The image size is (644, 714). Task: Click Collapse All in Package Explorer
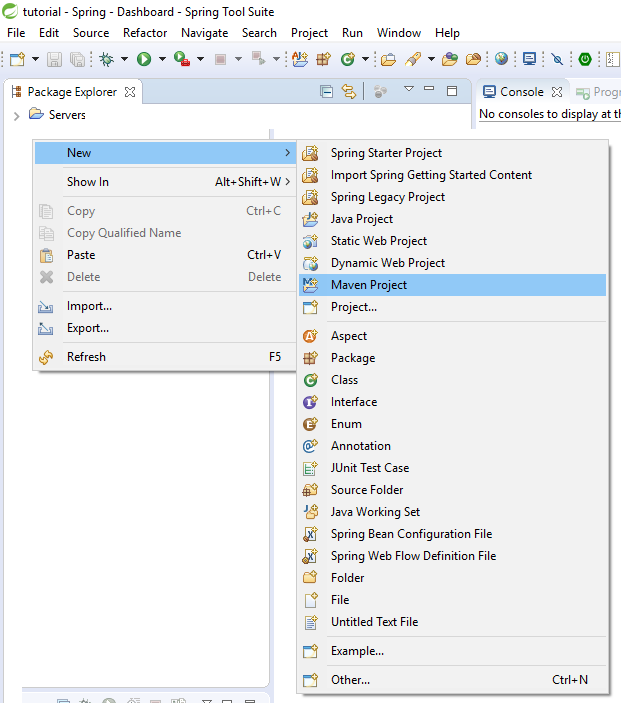click(x=326, y=92)
